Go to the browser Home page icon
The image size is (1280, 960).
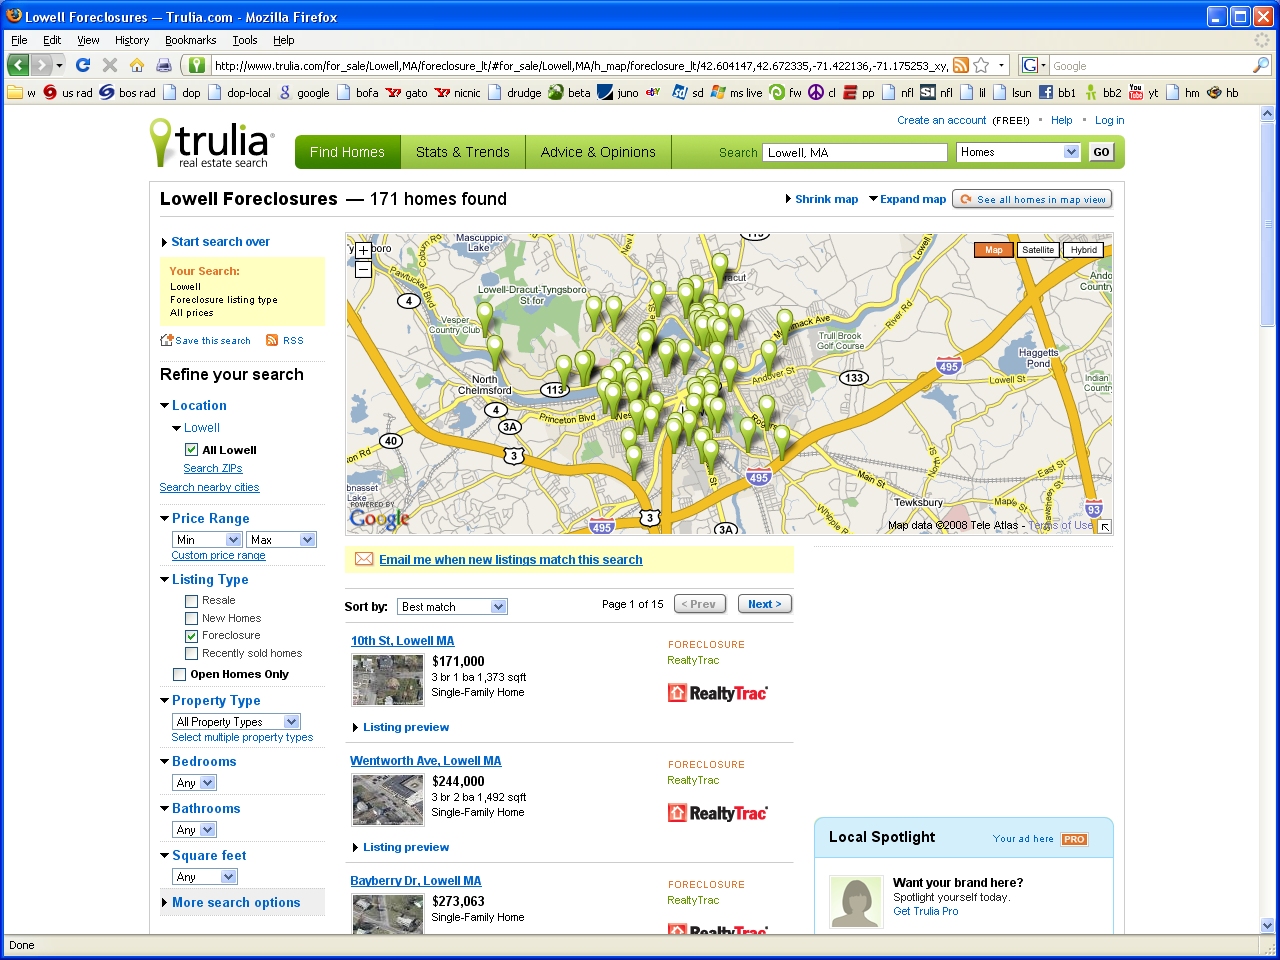137,65
